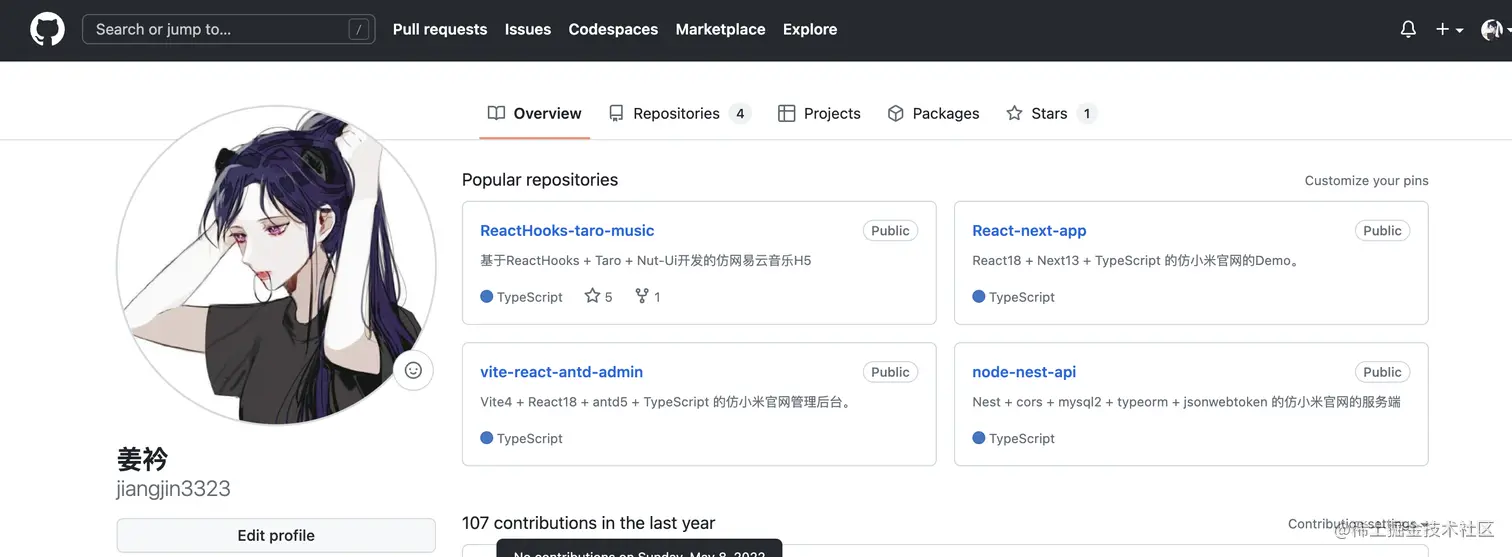
Task: Click star count on ReactHooks-taro-music
Action: tap(599, 297)
